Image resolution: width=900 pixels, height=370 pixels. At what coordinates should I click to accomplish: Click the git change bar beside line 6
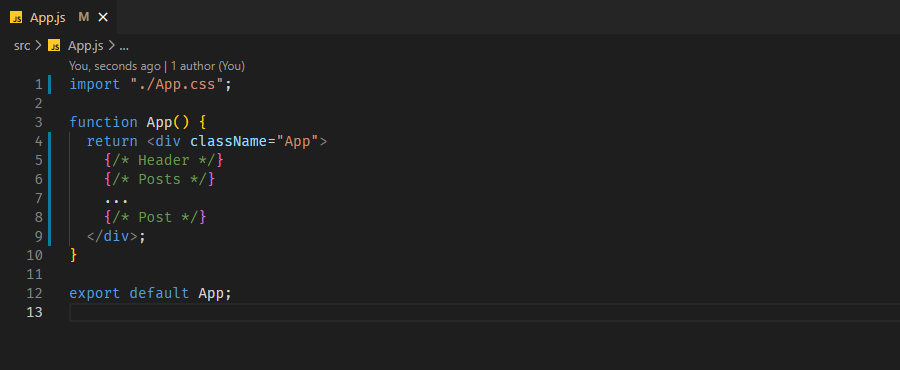(49, 179)
